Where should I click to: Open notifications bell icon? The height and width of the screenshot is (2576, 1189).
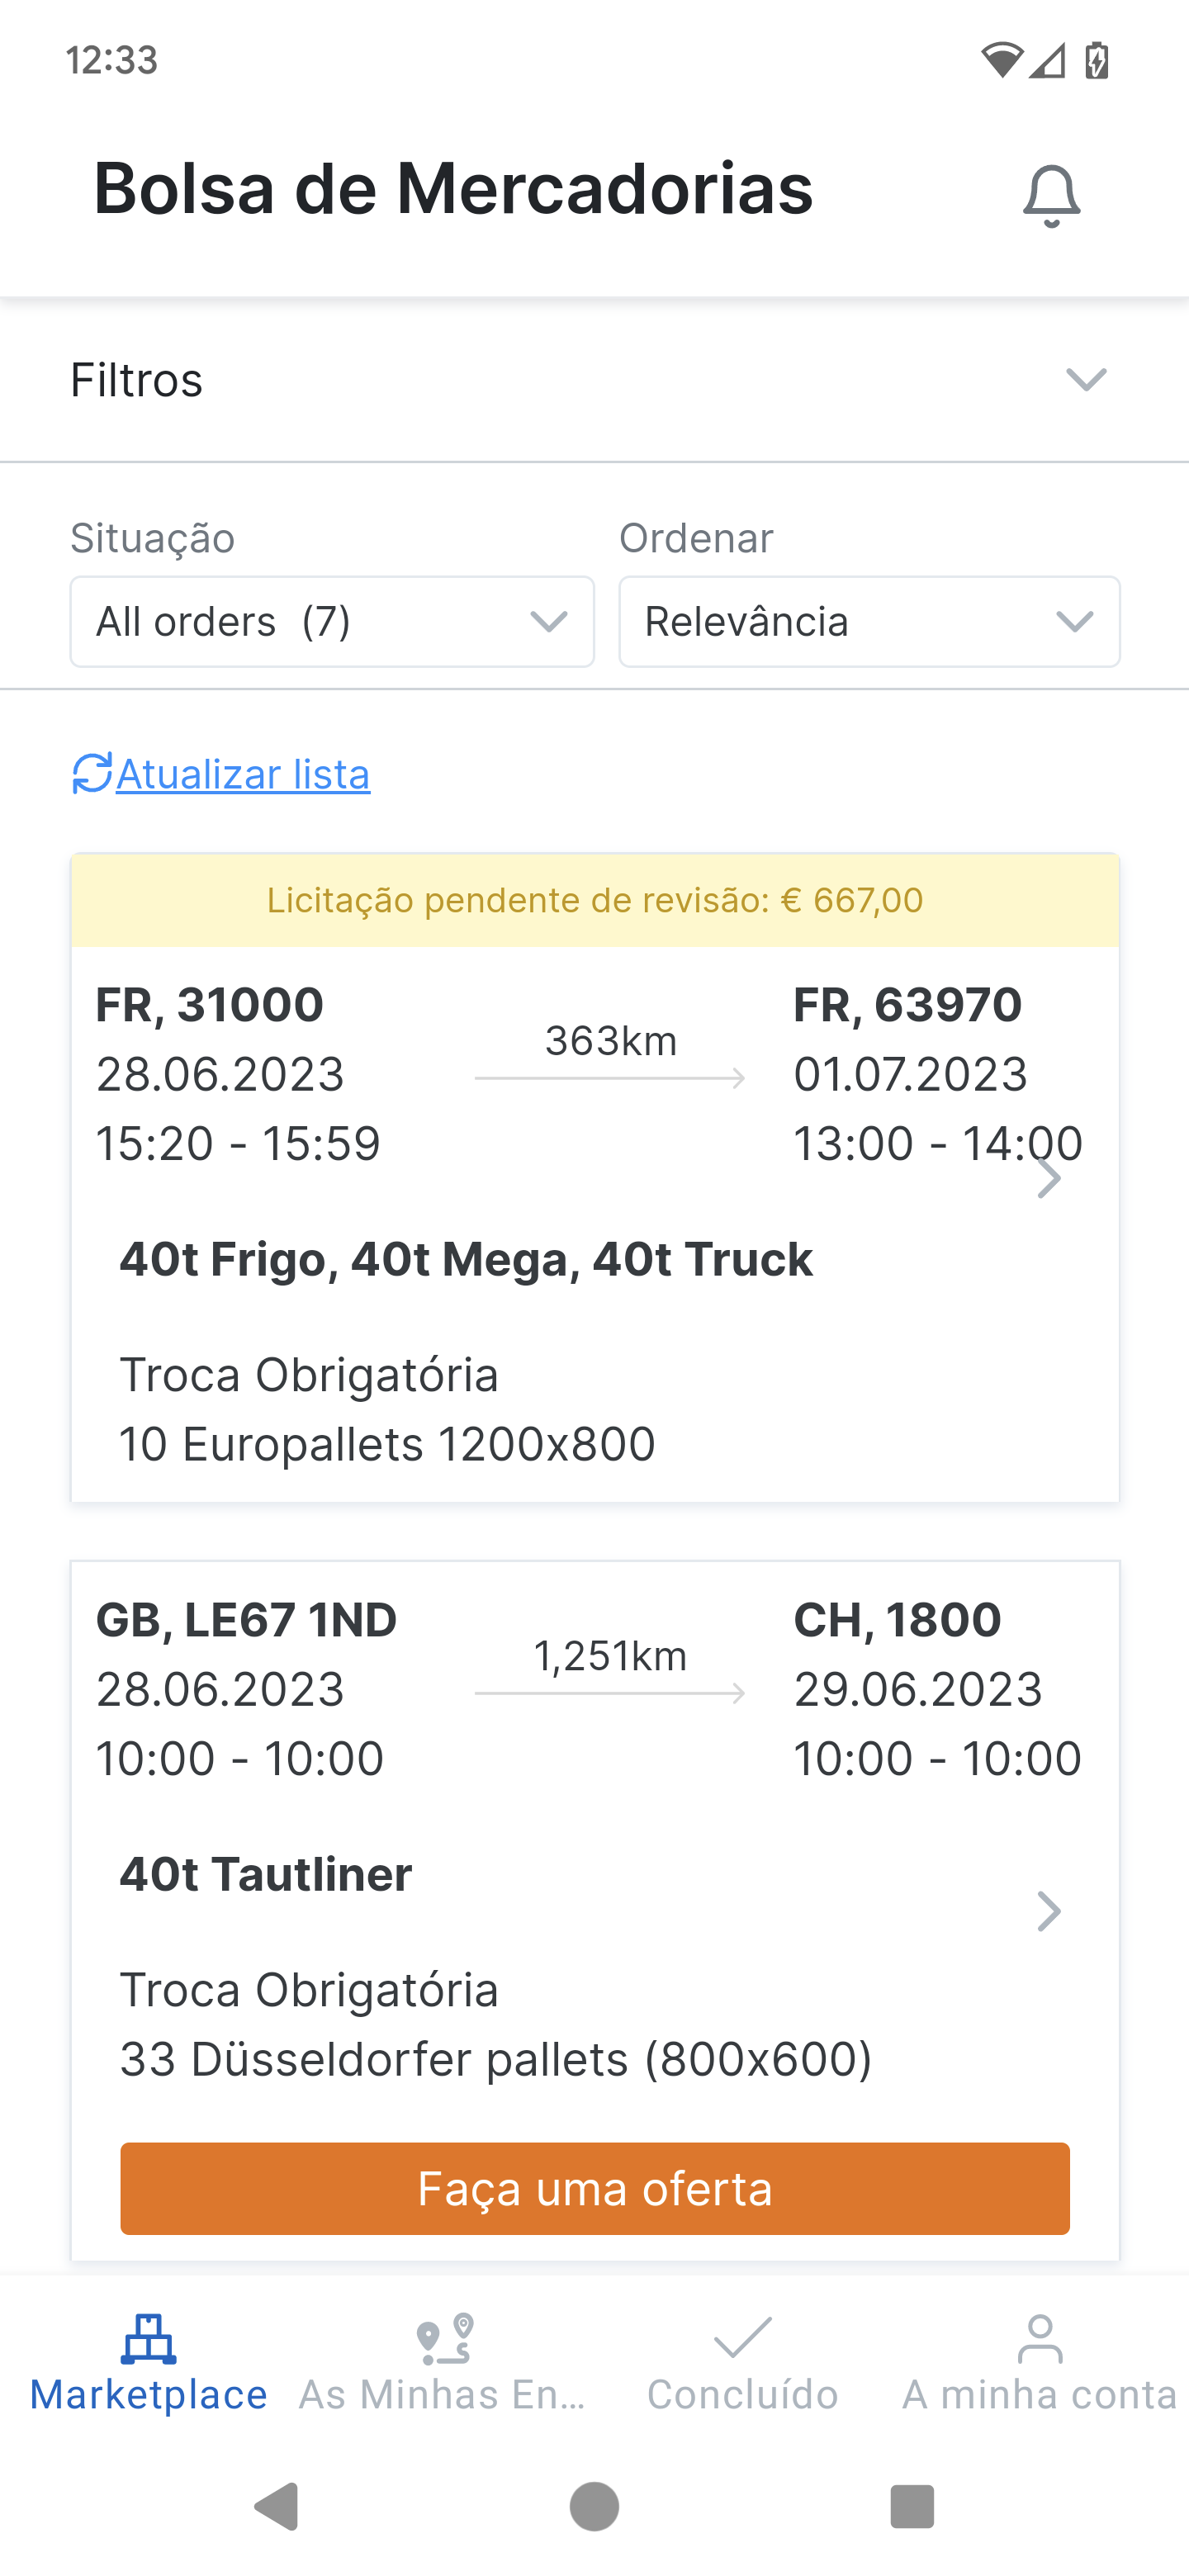(x=1051, y=194)
